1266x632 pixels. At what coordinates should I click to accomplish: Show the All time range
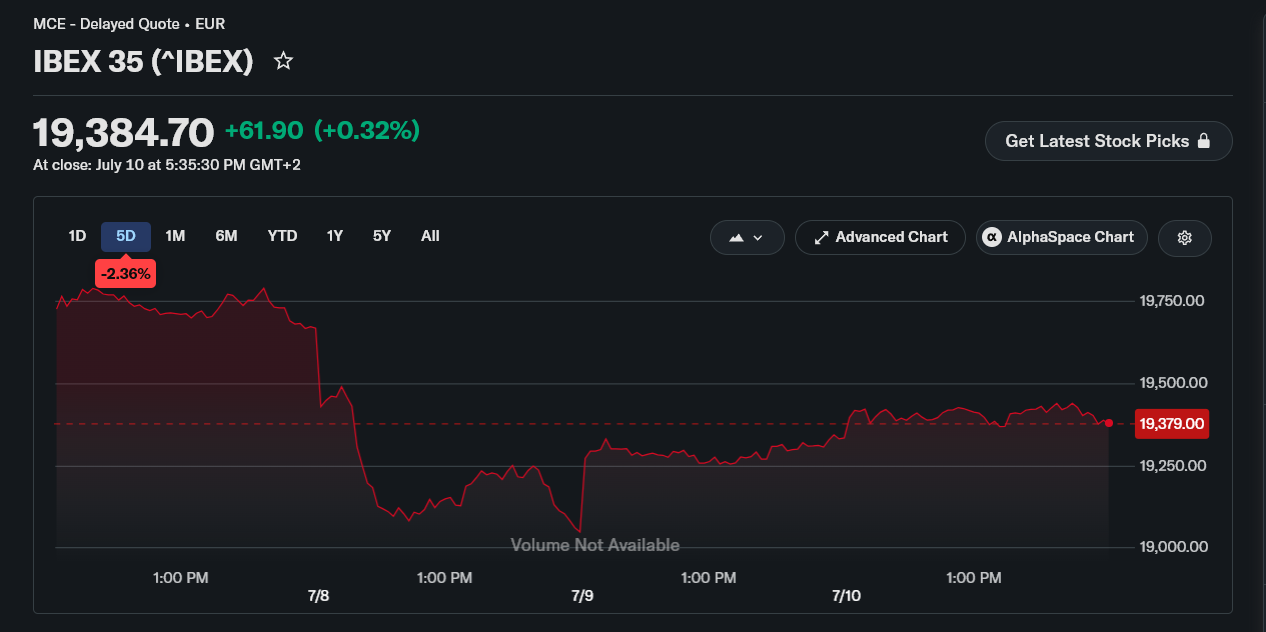click(430, 236)
